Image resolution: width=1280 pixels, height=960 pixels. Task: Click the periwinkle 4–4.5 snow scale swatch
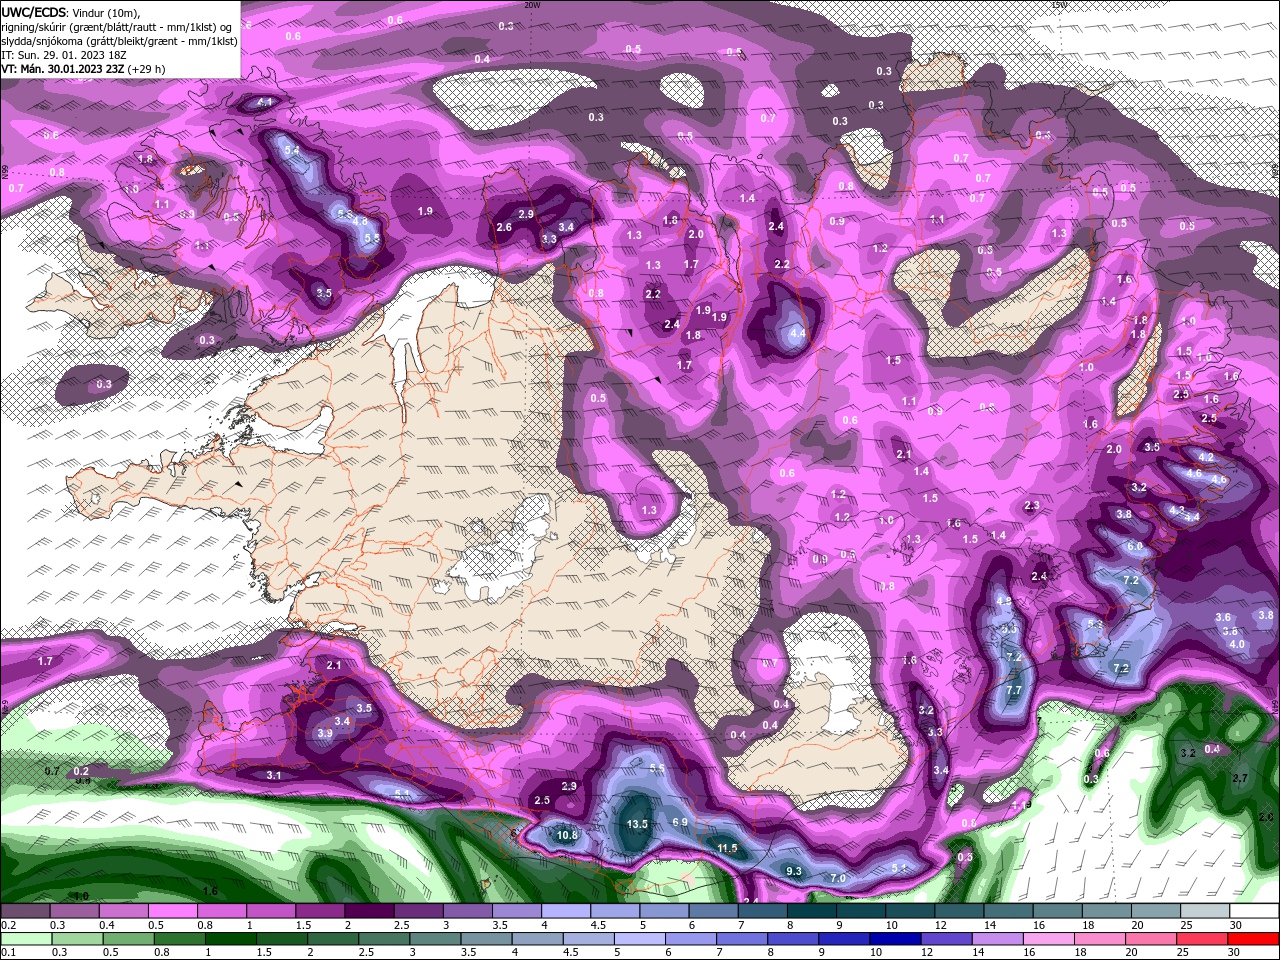566,911
